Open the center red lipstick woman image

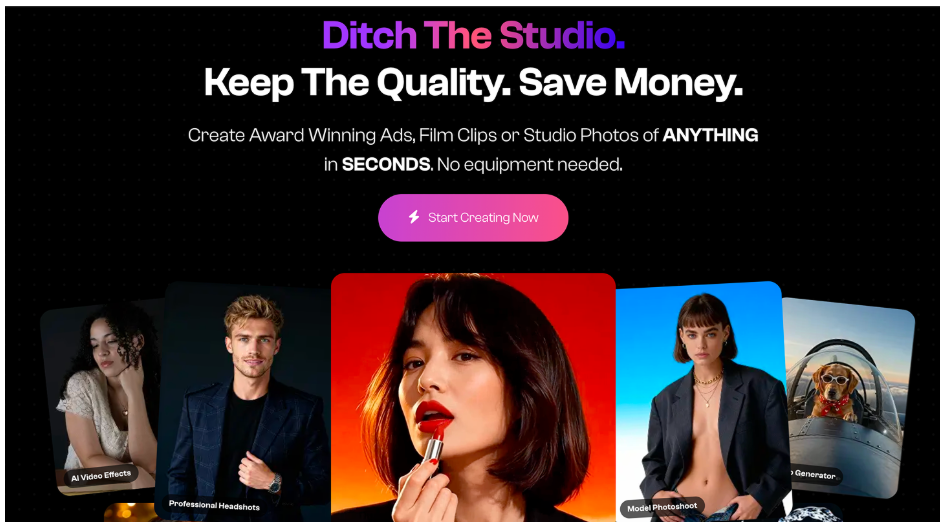(473, 397)
